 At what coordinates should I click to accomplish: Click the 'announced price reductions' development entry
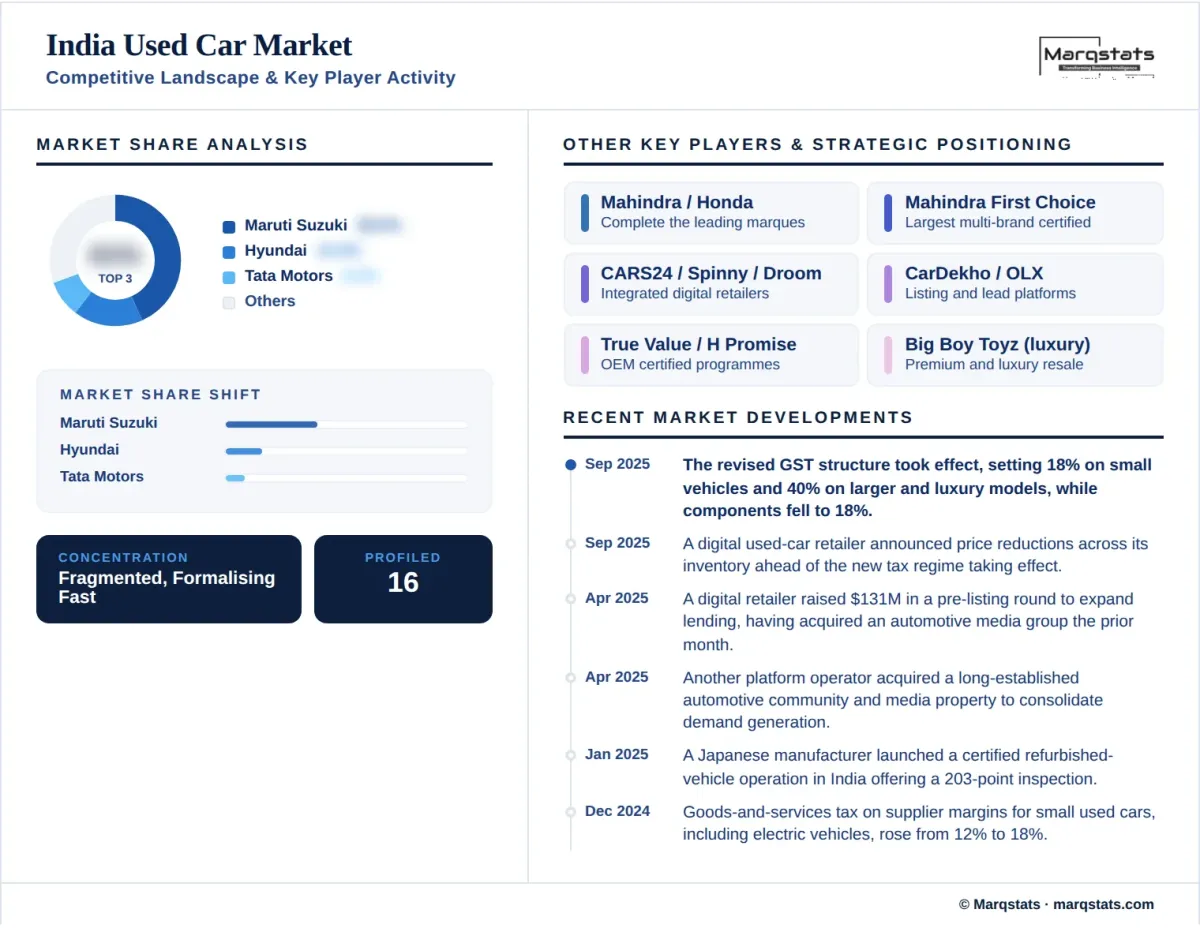[916, 555]
